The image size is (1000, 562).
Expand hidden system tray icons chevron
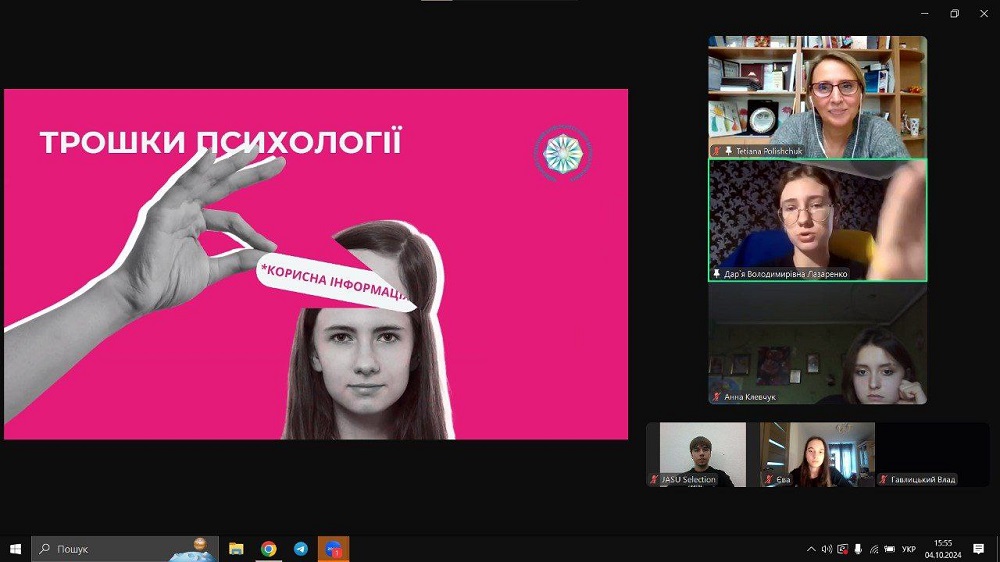click(x=811, y=549)
